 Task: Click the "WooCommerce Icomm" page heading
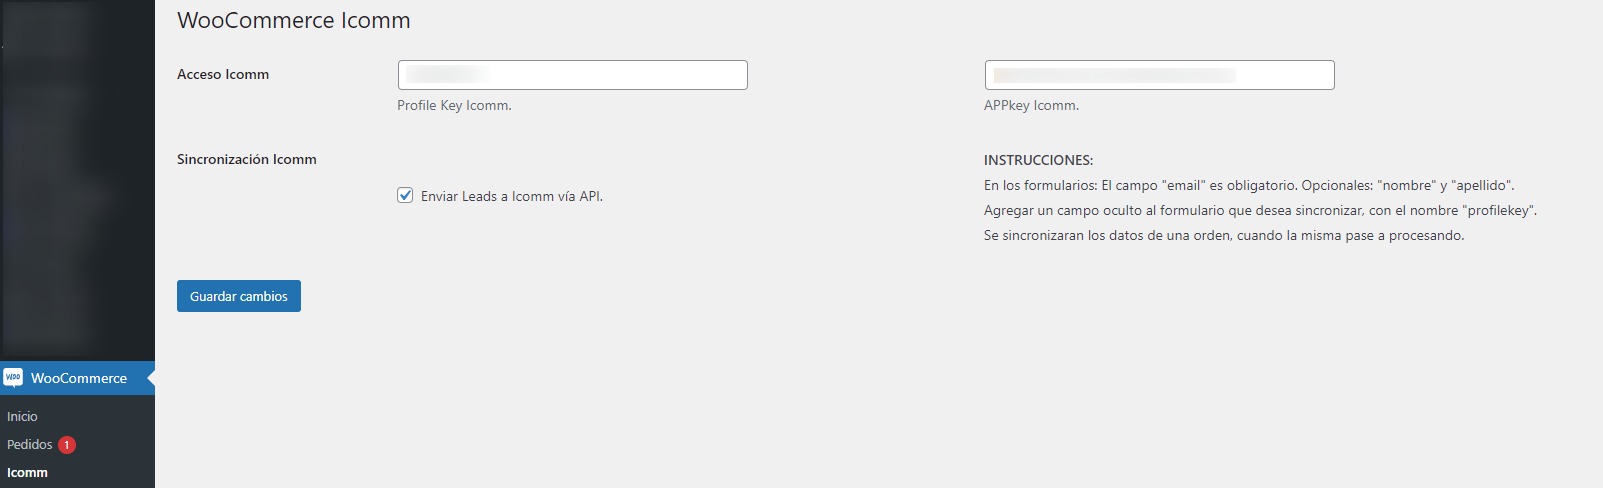[294, 21]
